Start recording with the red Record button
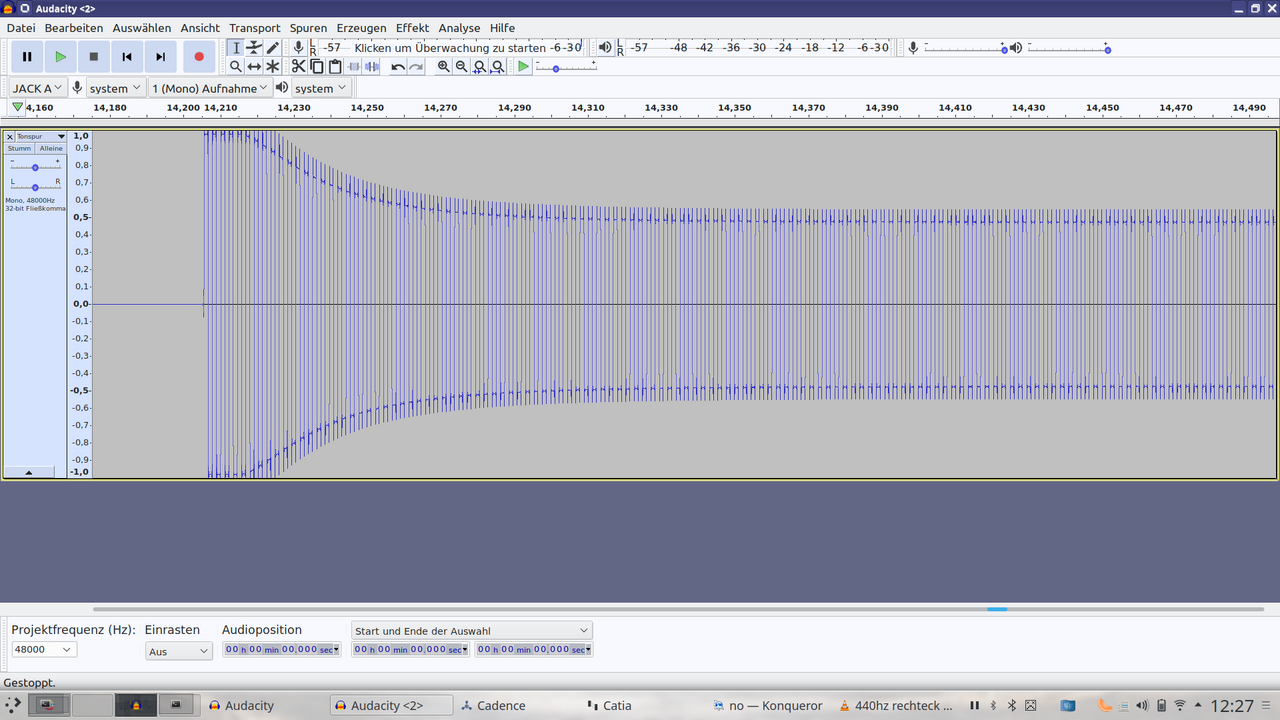This screenshot has height=720, width=1280. point(199,57)
